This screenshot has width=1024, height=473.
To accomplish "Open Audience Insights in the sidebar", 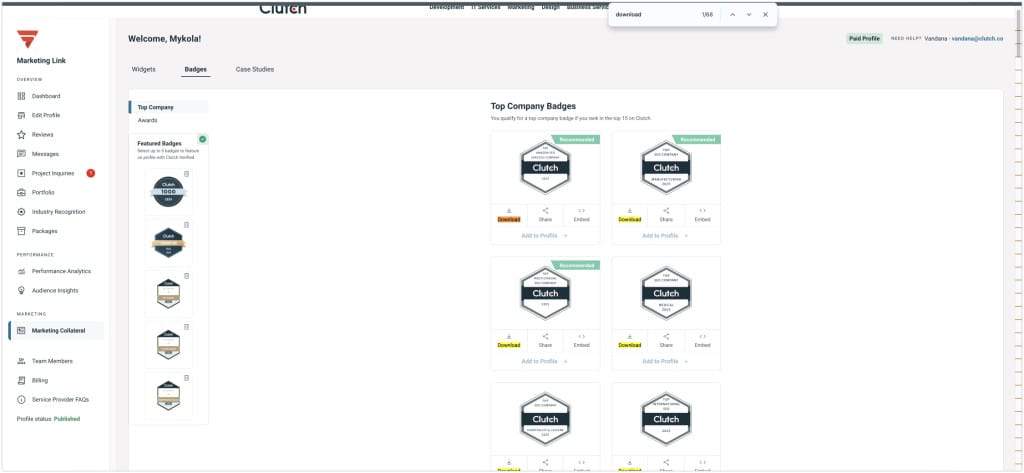I will pos(55,290).
